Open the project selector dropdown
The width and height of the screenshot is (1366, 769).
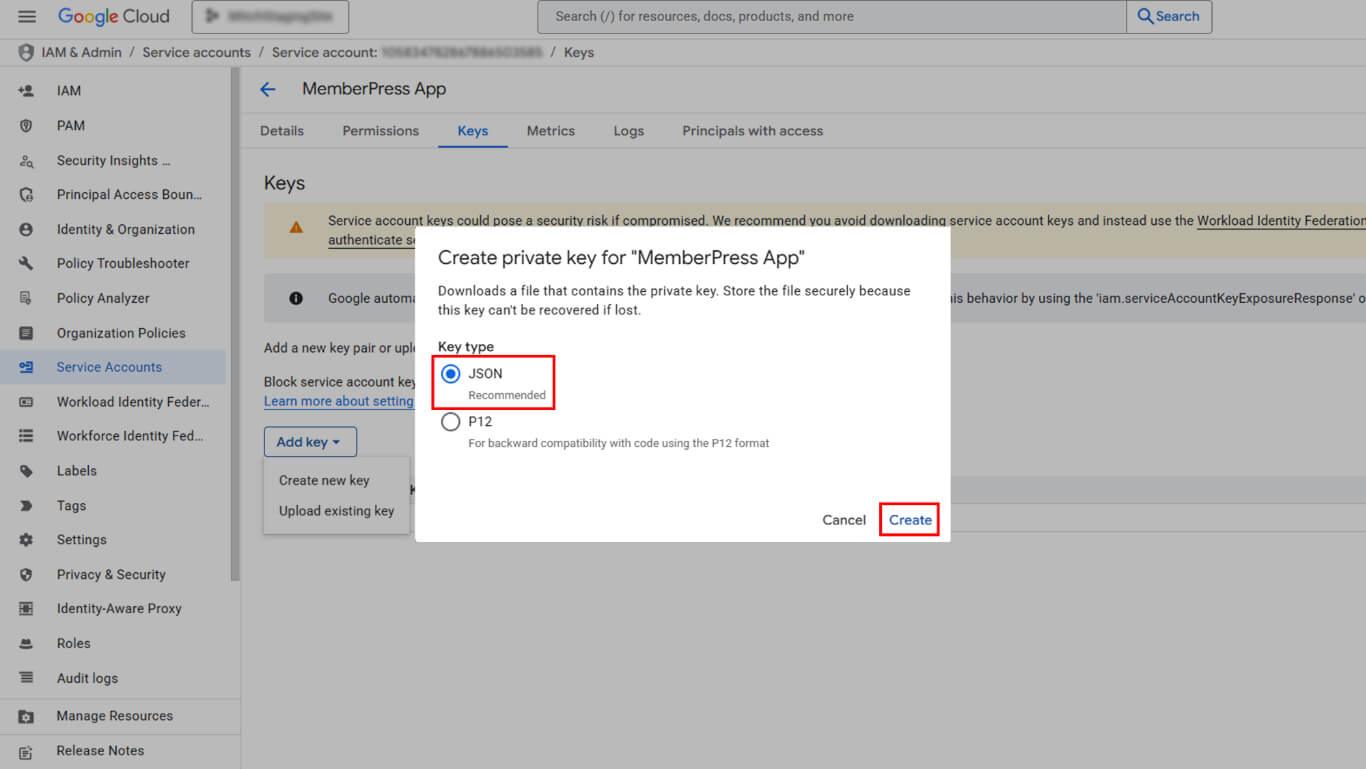click(x=270, y=17)
